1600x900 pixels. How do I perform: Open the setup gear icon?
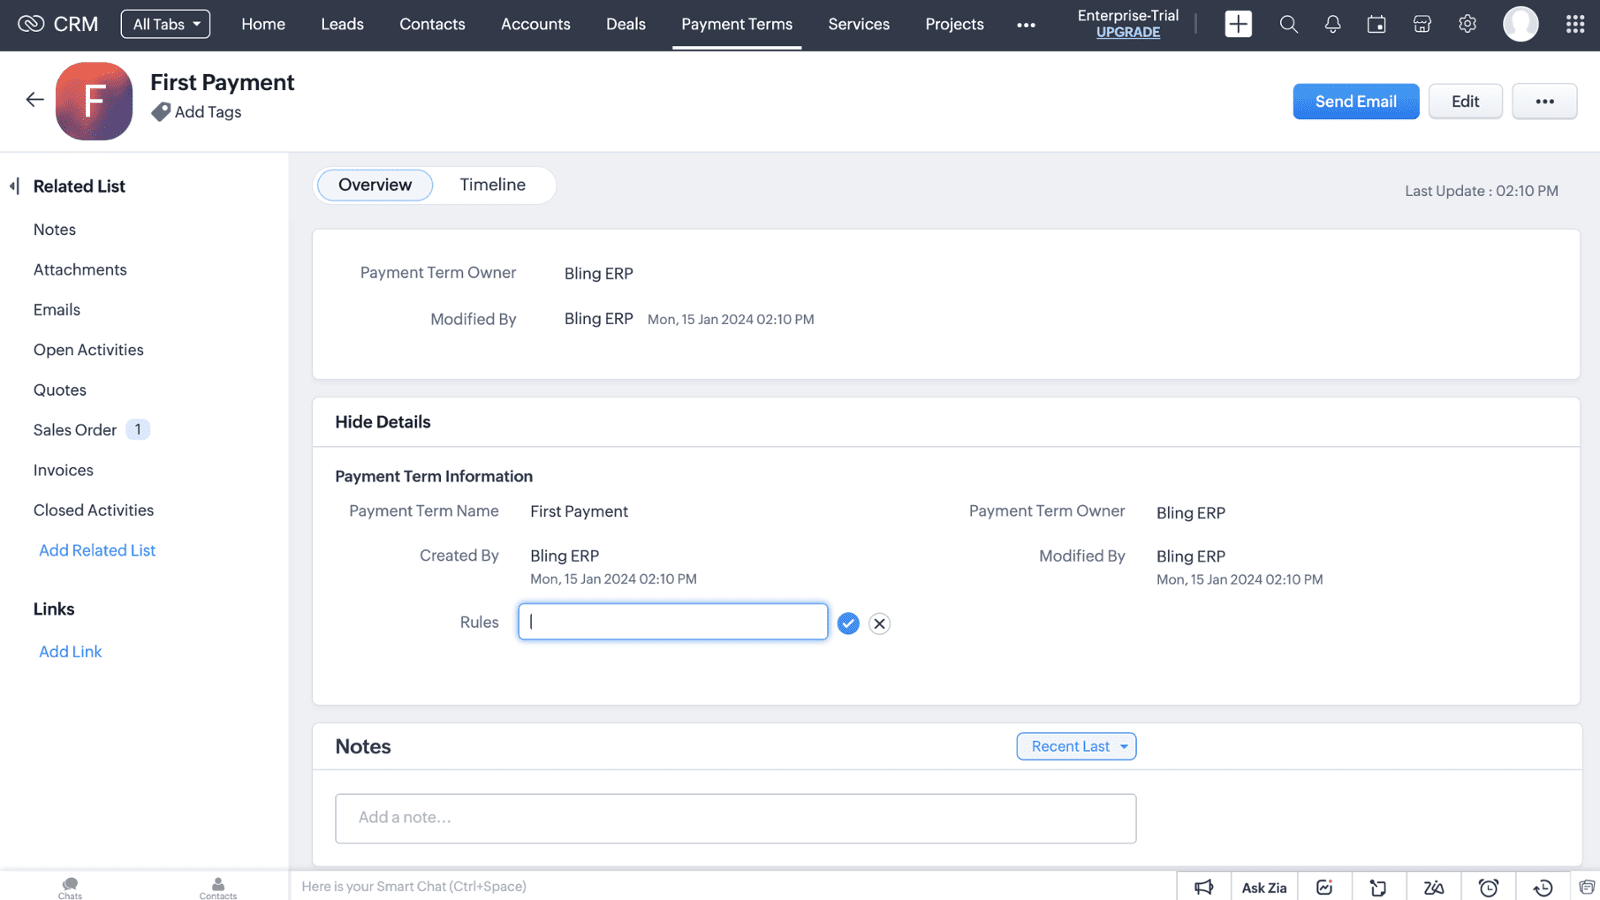click(x=1467, y=24)
